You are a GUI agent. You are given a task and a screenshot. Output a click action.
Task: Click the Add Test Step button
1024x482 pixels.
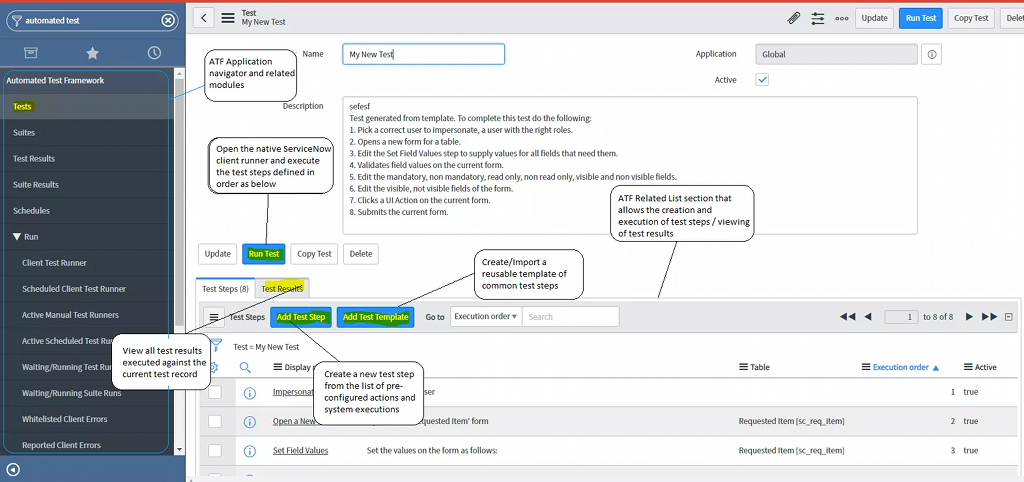pyautogui.click(x=300, y=317)
